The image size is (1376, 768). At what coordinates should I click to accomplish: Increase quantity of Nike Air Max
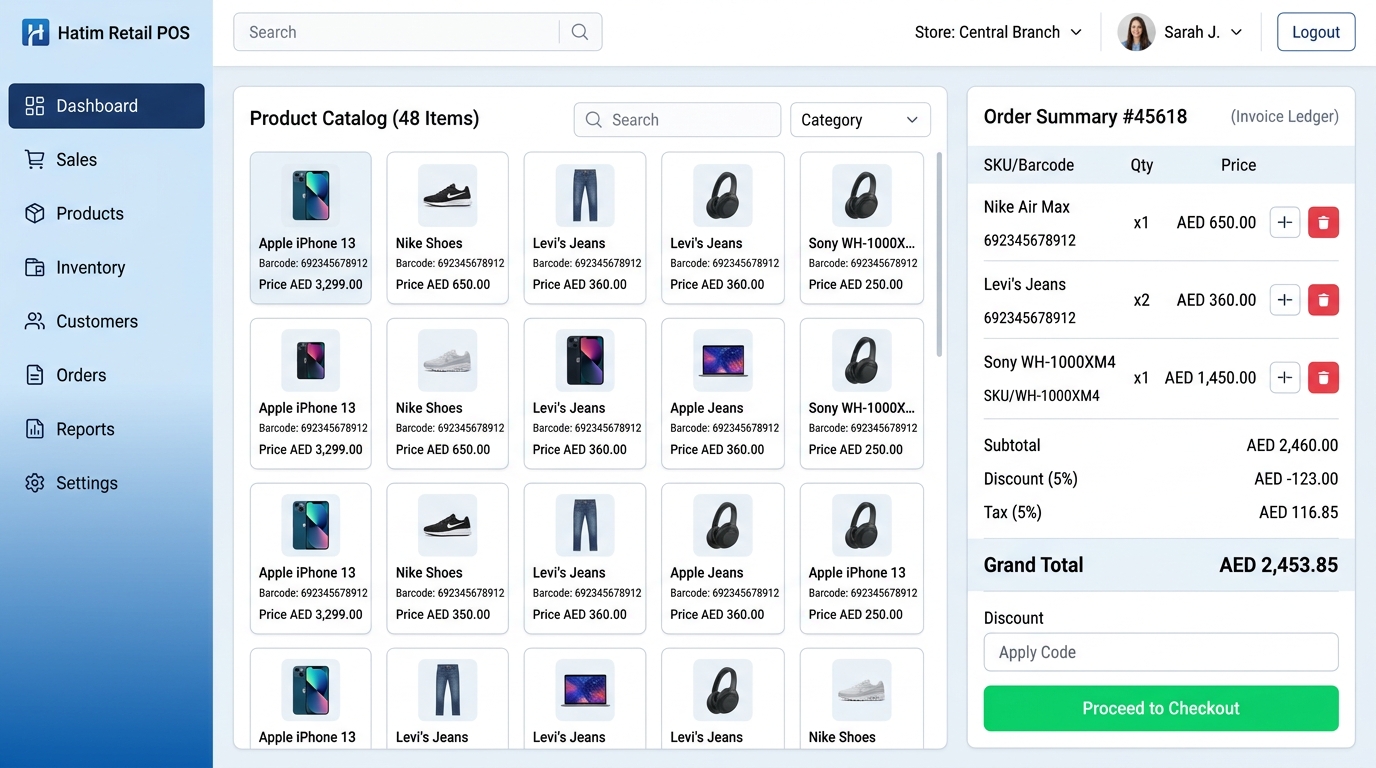[1285, 222]
